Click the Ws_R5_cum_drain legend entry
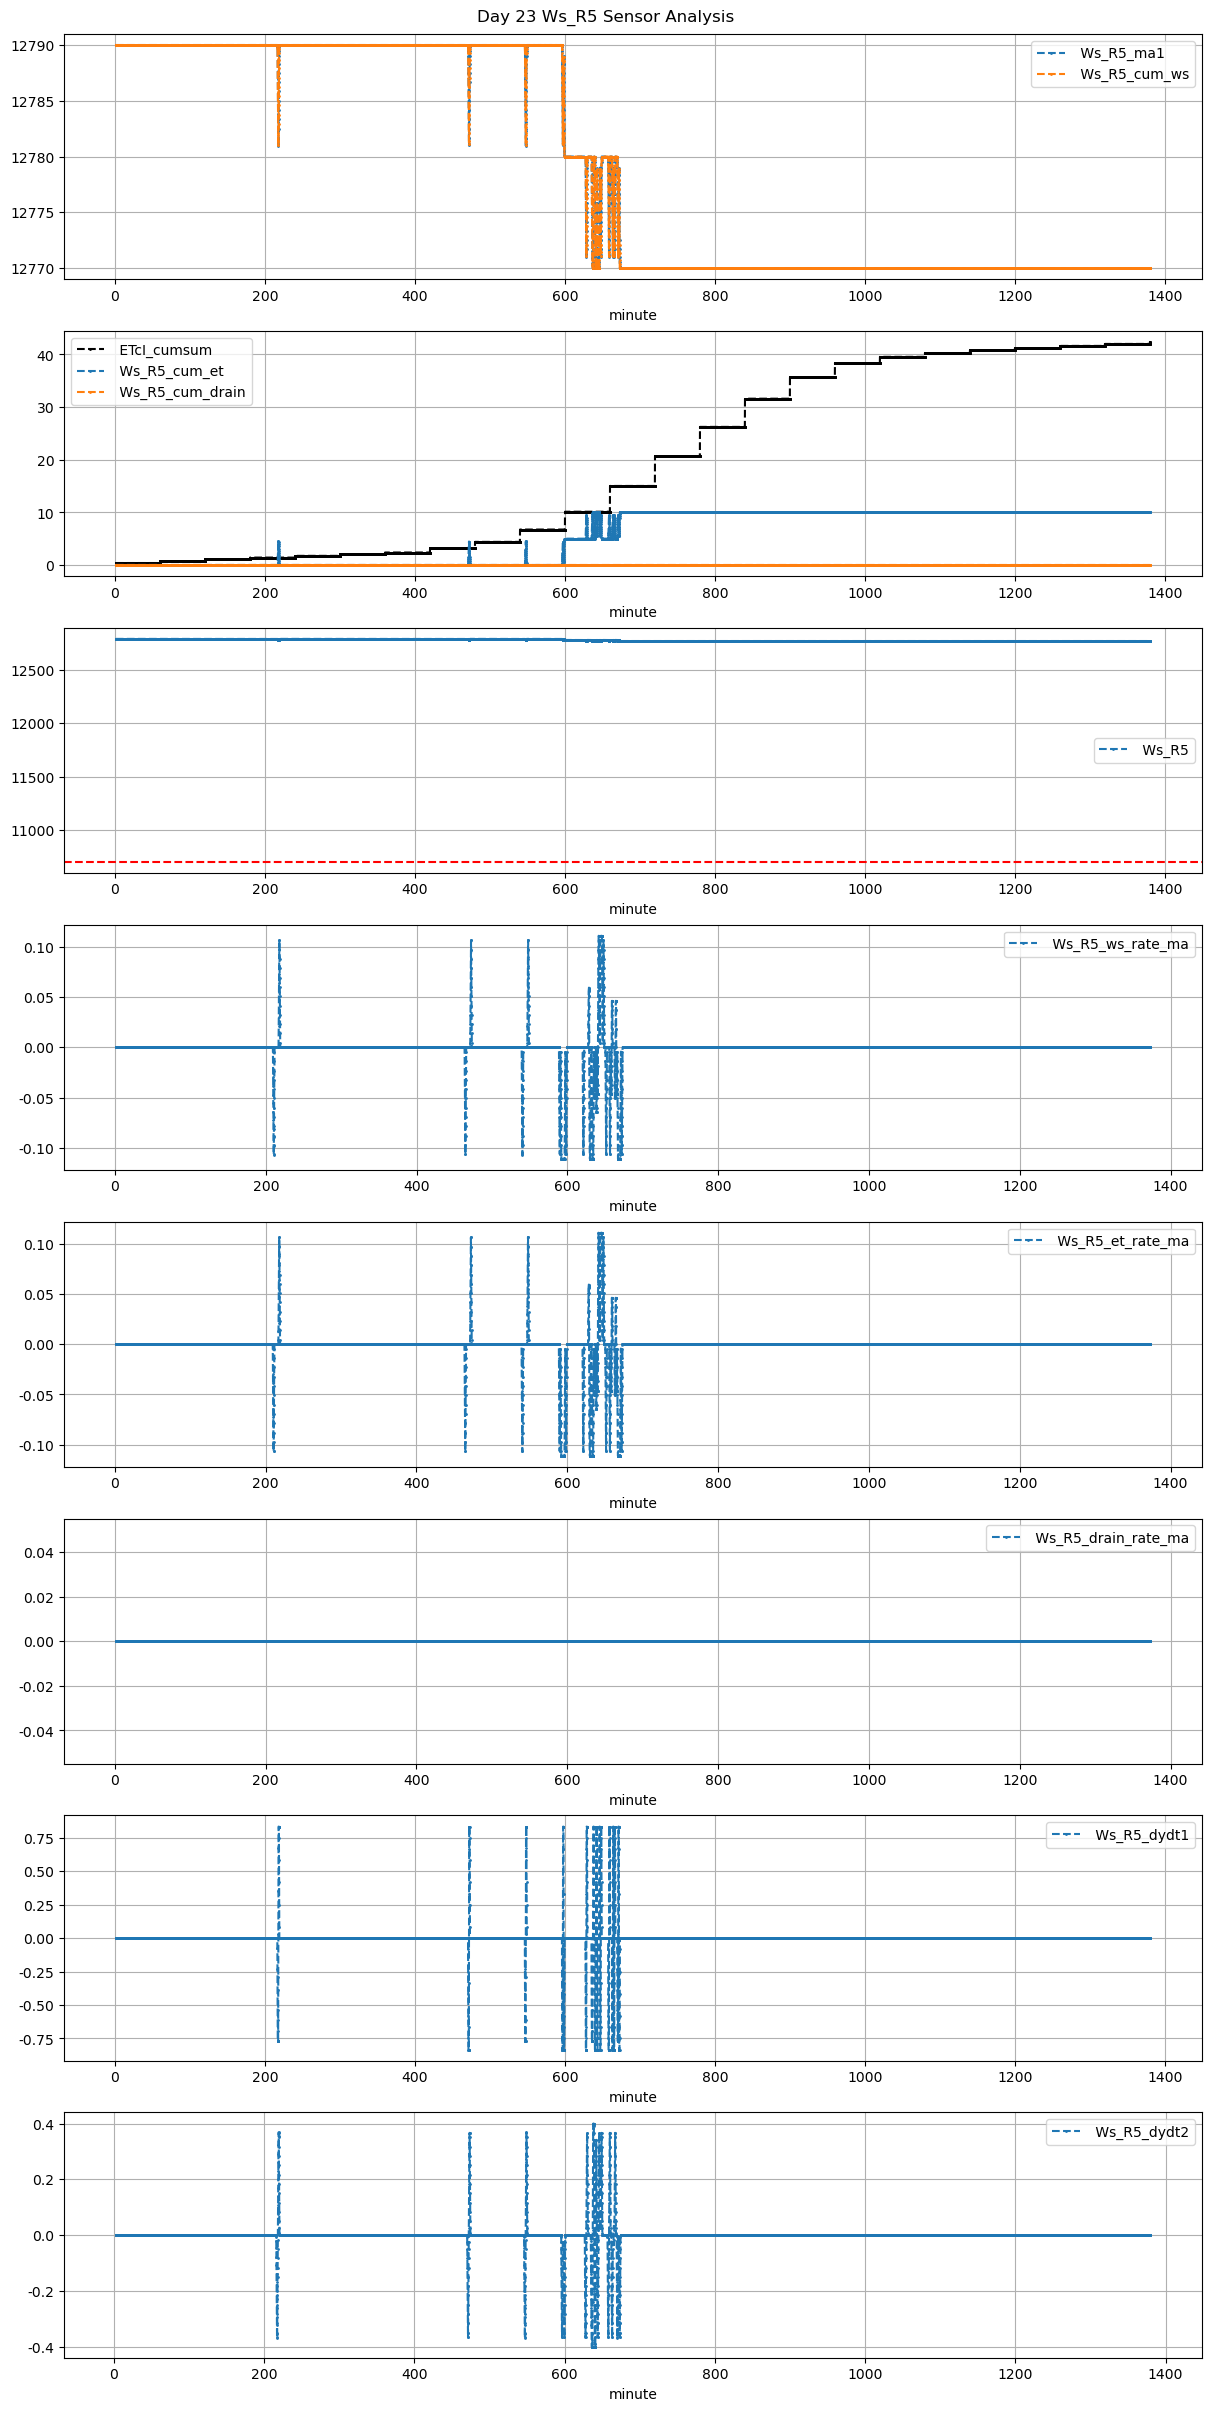This screenshot has height=2411, width=1211. [182, 392]
